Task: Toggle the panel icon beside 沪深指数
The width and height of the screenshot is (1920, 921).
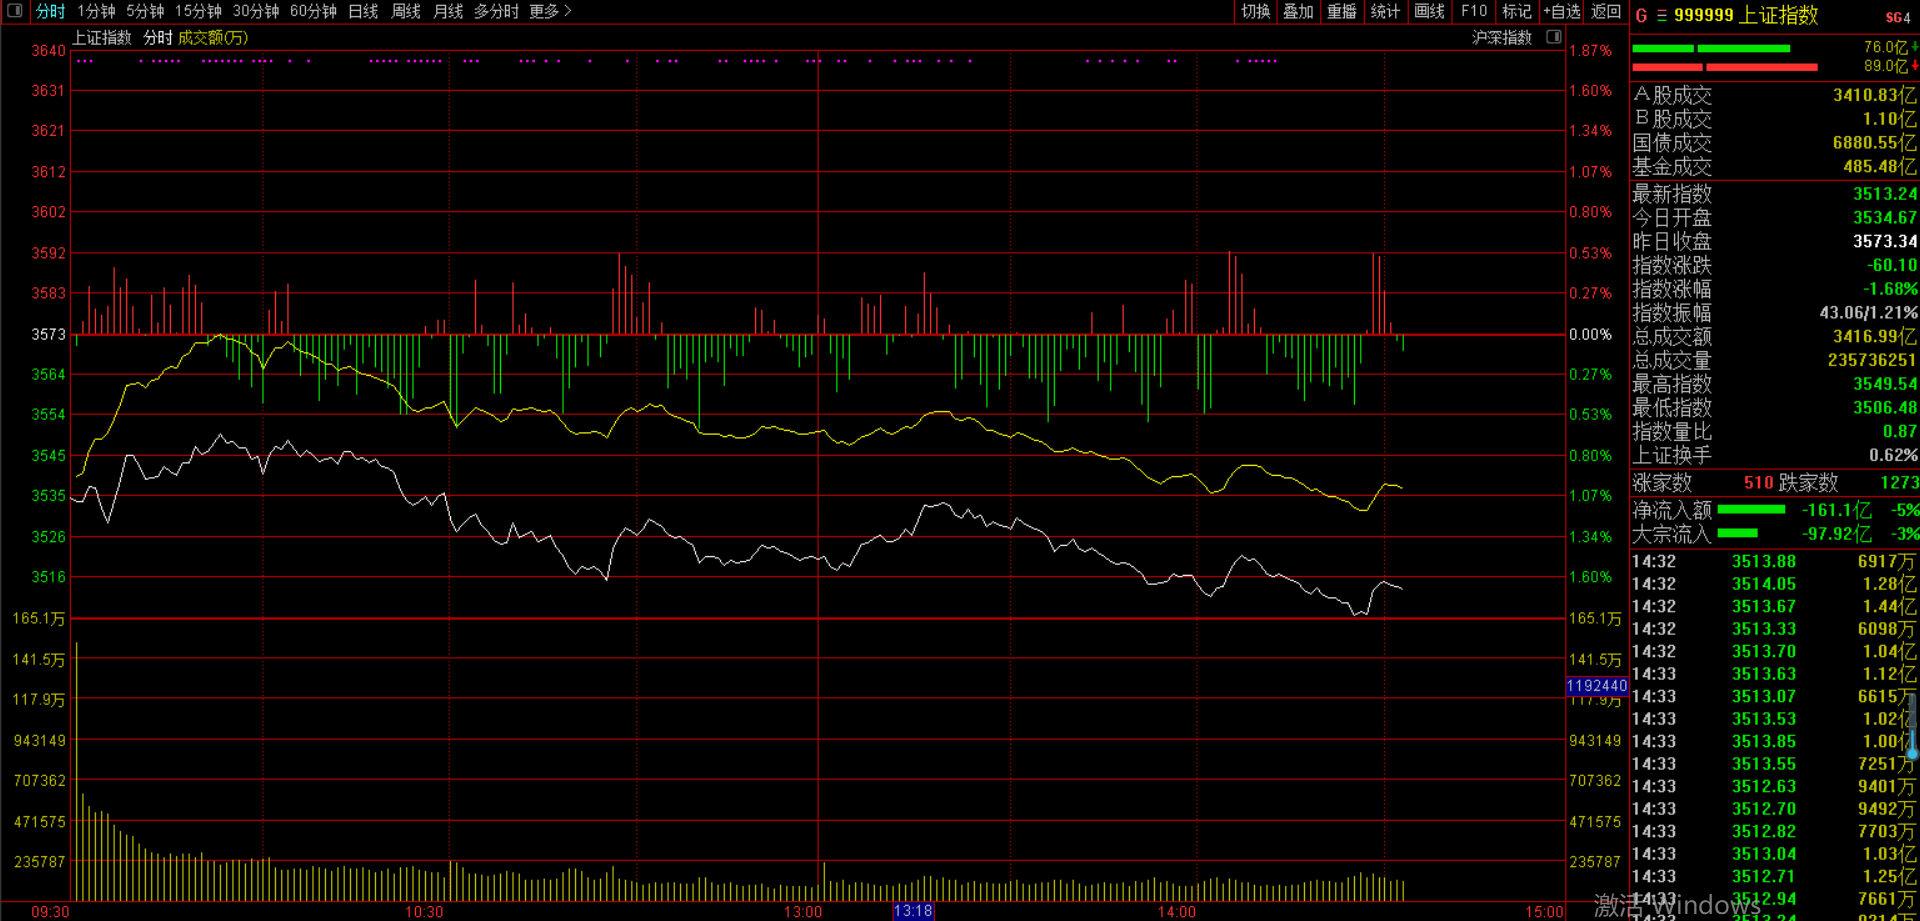Action: [x=1553, y=37]
